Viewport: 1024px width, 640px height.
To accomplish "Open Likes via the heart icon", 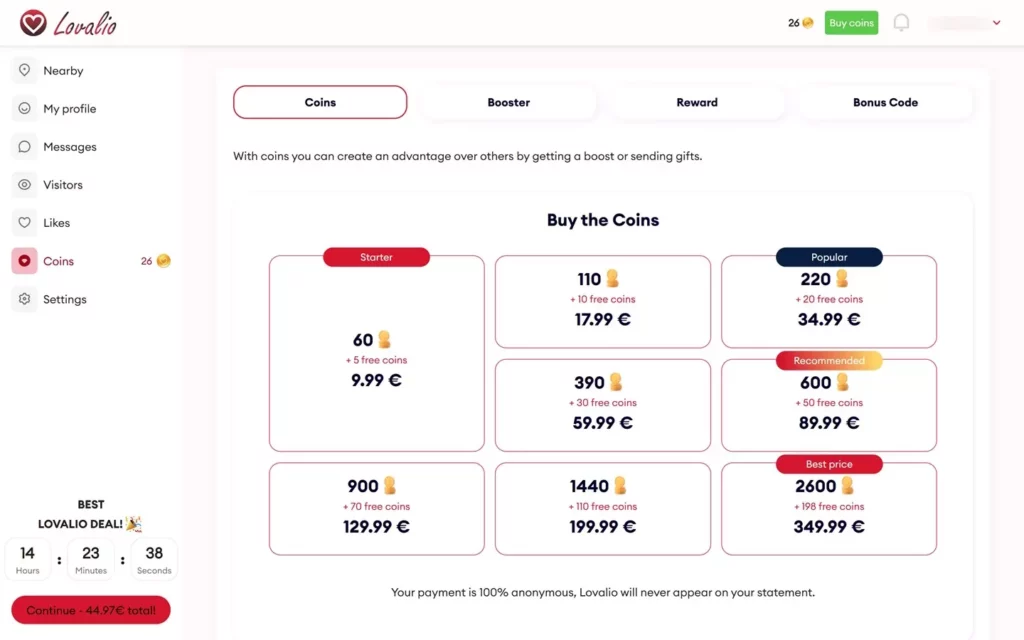I will pyautogui.click(x=25, y=222).
